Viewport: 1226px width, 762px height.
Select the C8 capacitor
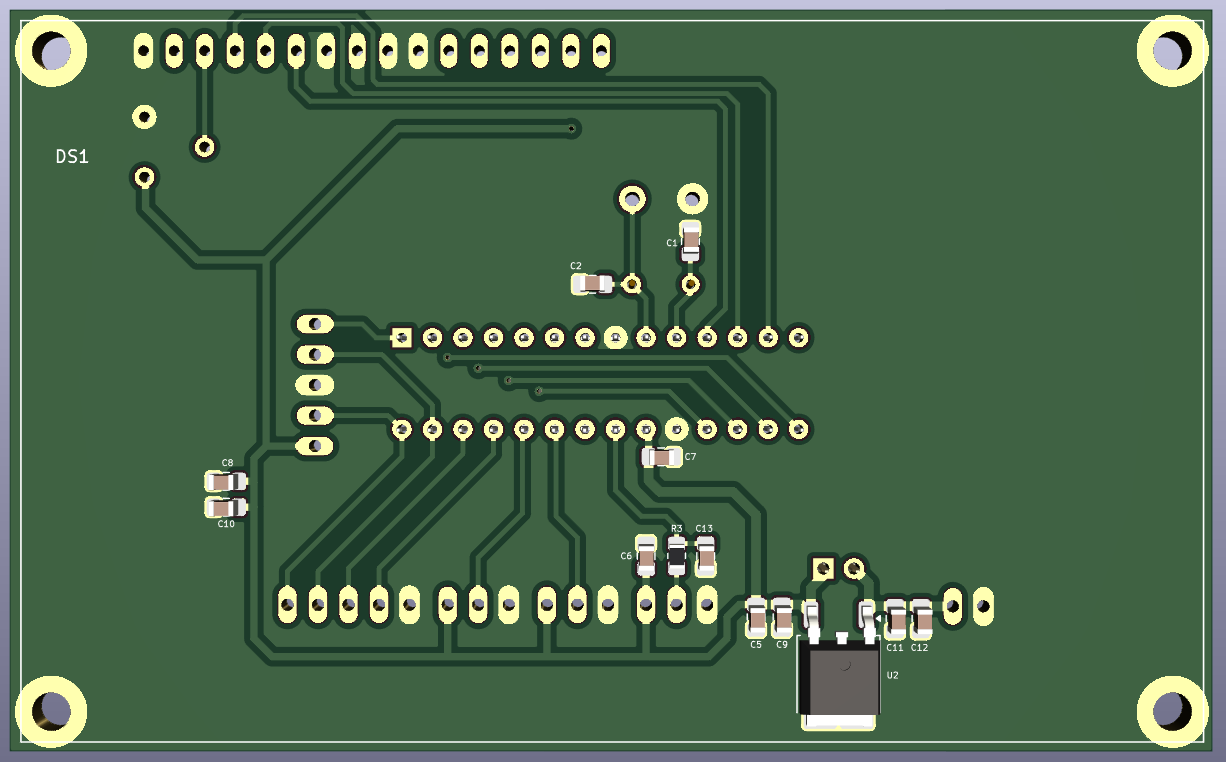tap(225, 481)
